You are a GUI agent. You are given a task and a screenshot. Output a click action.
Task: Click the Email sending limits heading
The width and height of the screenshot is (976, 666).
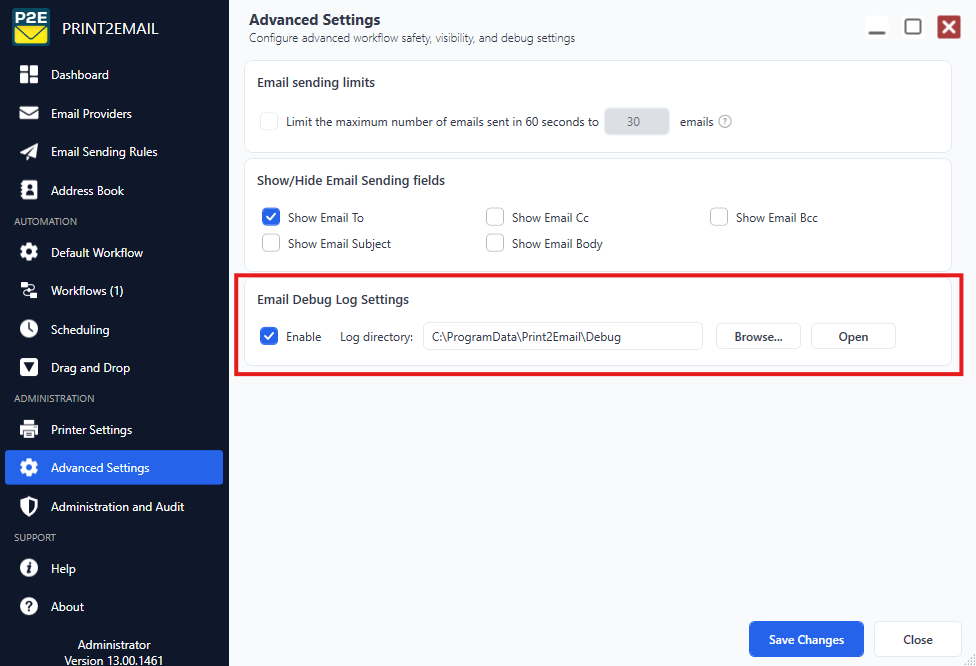[316, 82]
